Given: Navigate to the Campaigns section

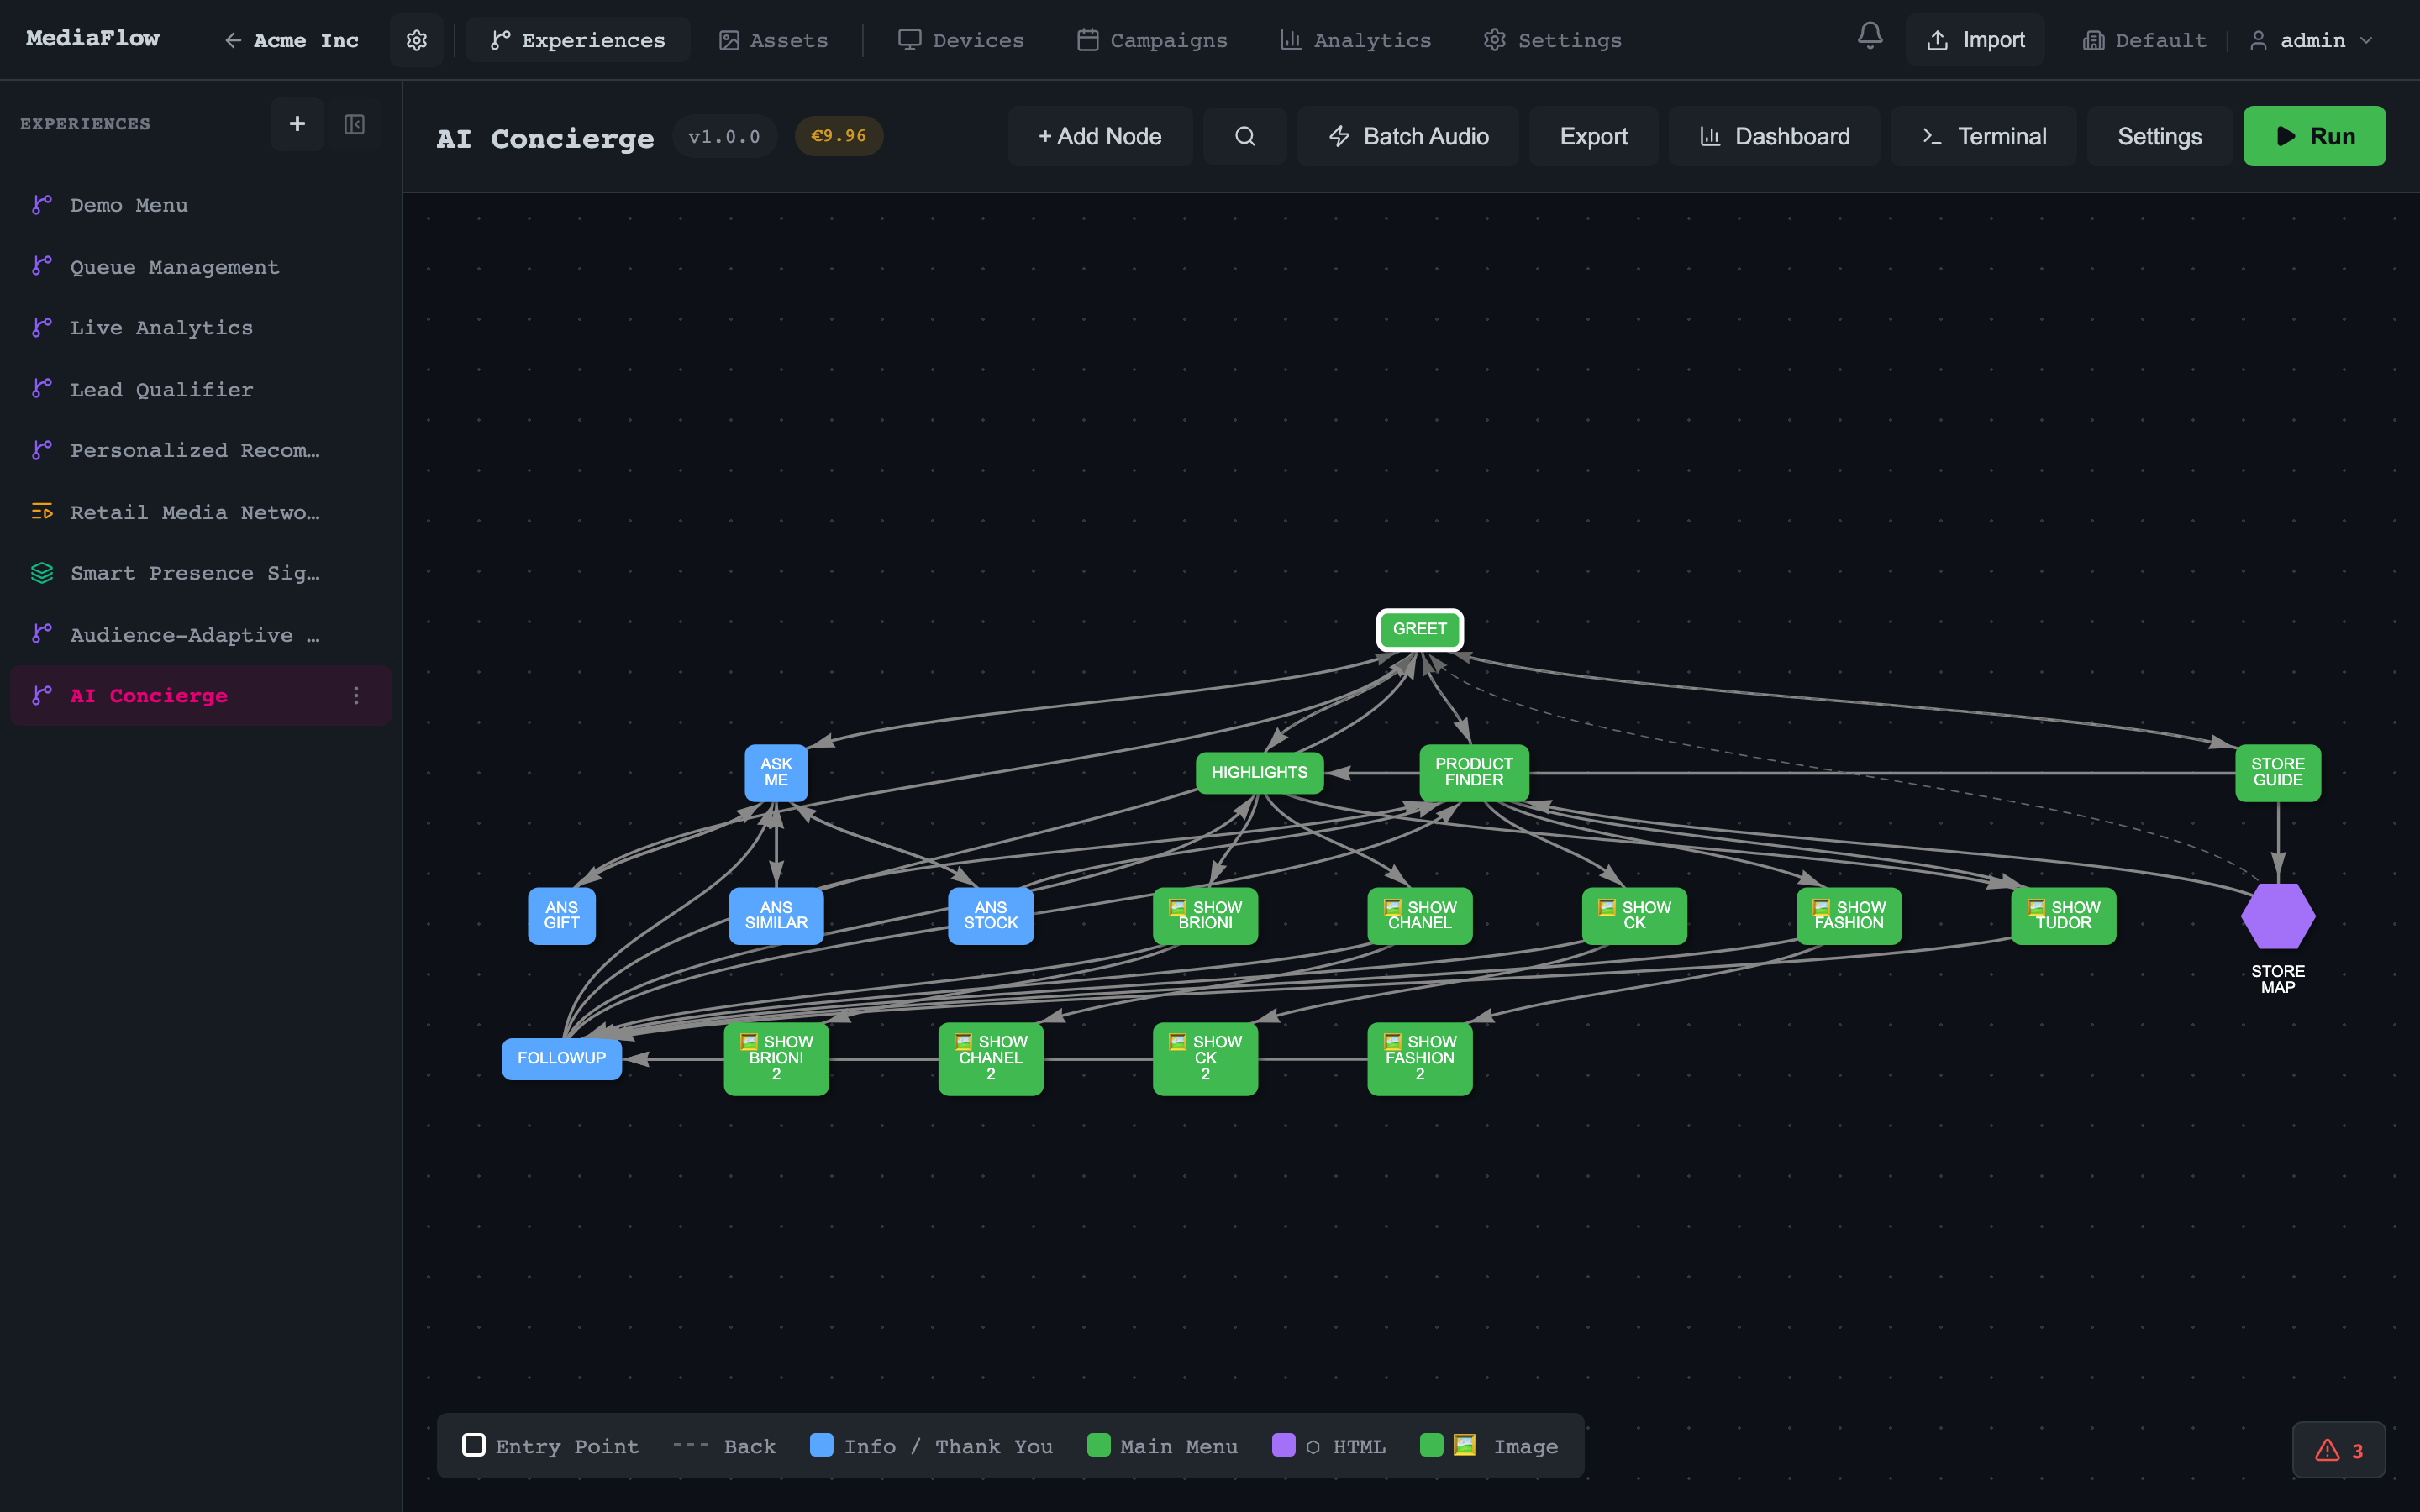Looking at the screenshot, I should [x=1151, y=40].
